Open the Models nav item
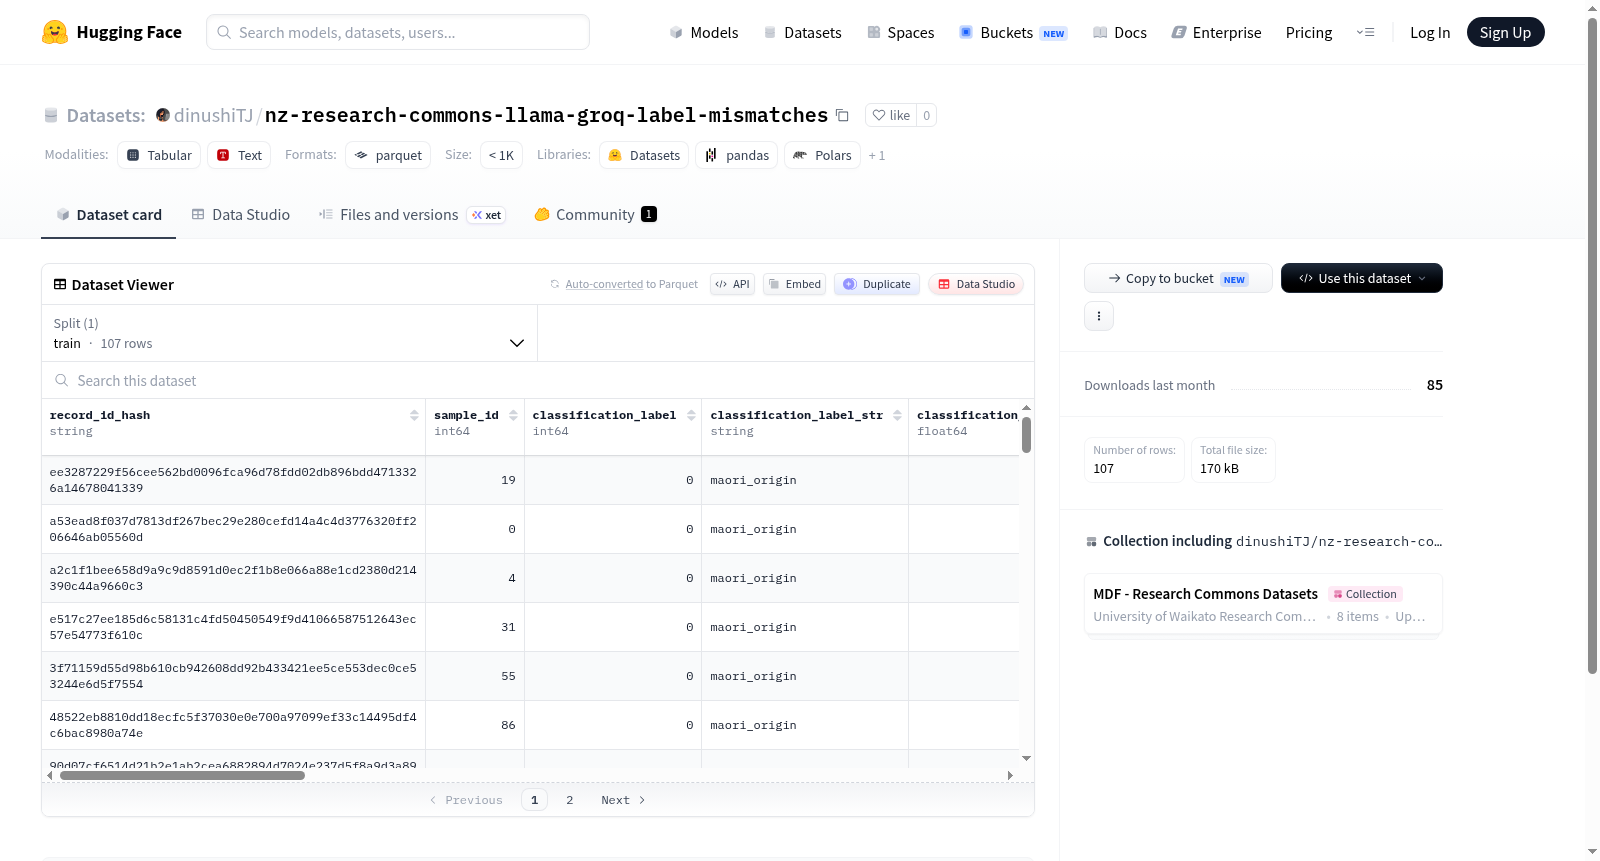Viewport: 1600px width, 861px height. click(x=704, y=32)
